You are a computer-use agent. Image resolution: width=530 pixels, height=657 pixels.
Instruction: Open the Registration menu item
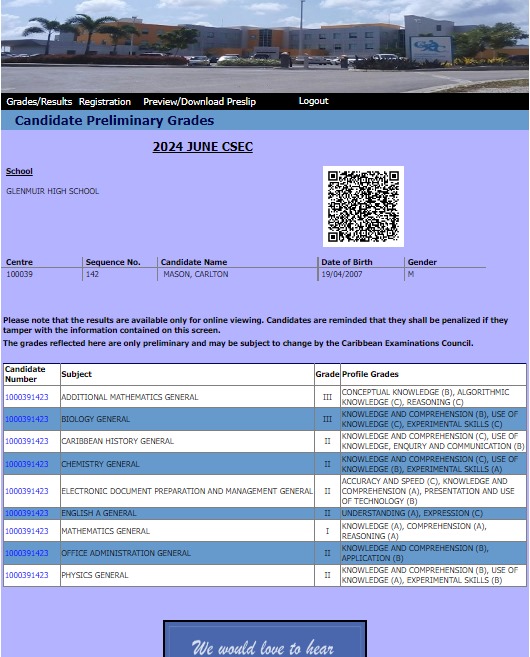[105, 101]
